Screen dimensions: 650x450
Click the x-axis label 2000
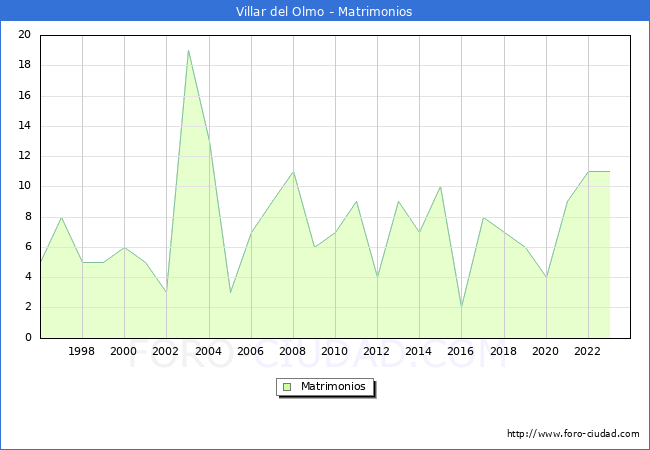[124, 351]
